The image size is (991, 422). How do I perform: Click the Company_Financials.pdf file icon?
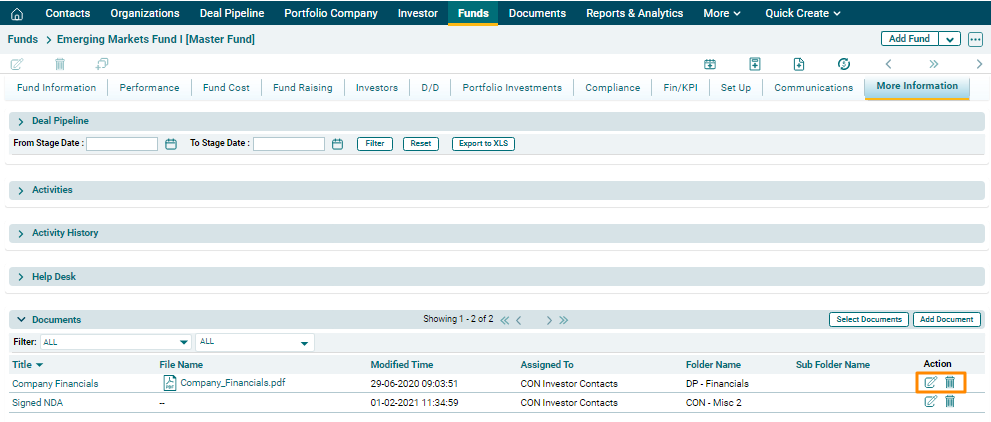point(170,382)
